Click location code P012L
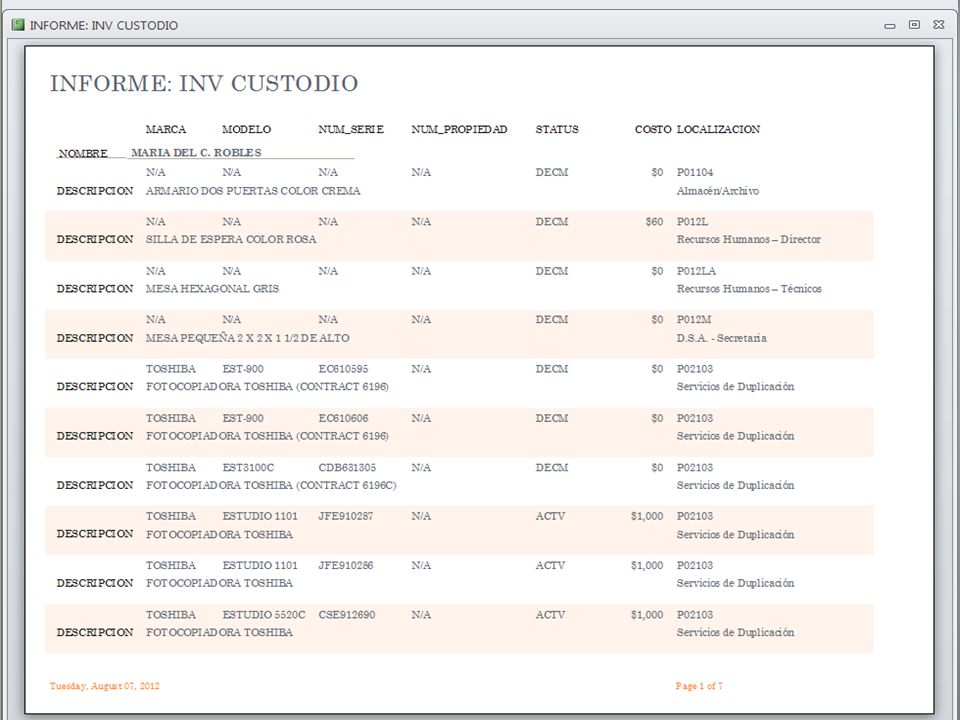Viewport: 960px width, 720px height. point(692,222)
